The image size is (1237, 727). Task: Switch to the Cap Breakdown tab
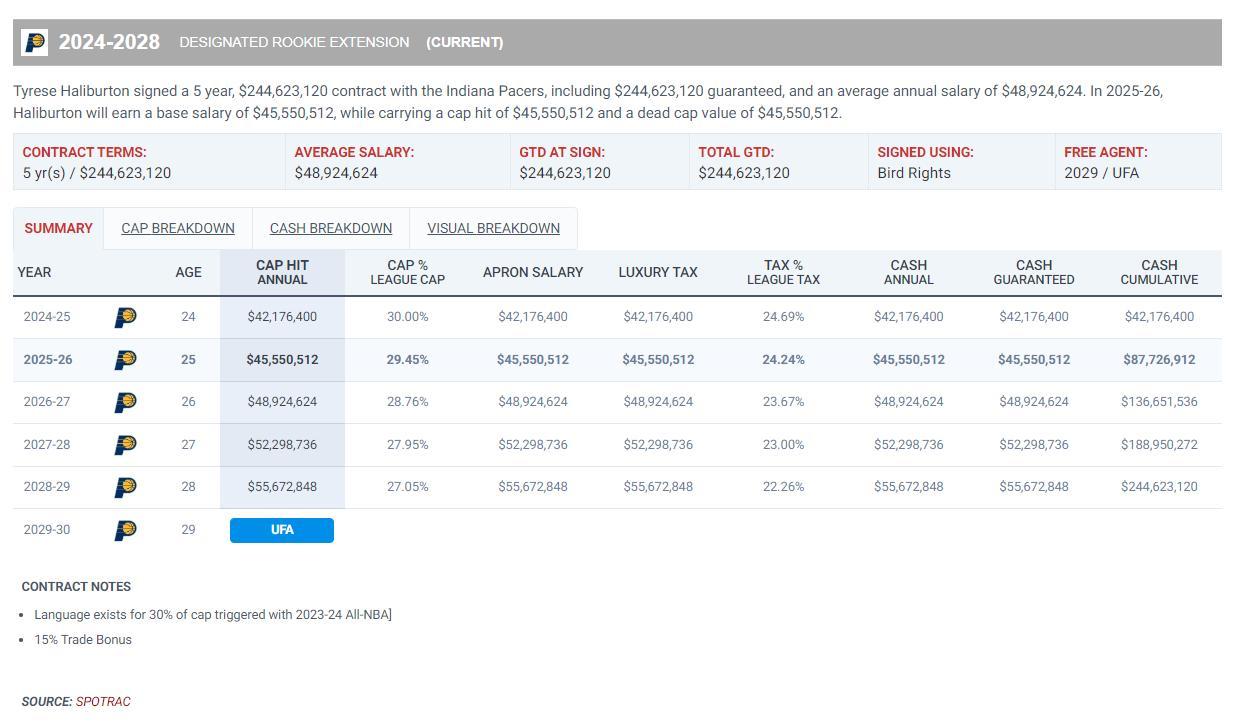(178, 228)
